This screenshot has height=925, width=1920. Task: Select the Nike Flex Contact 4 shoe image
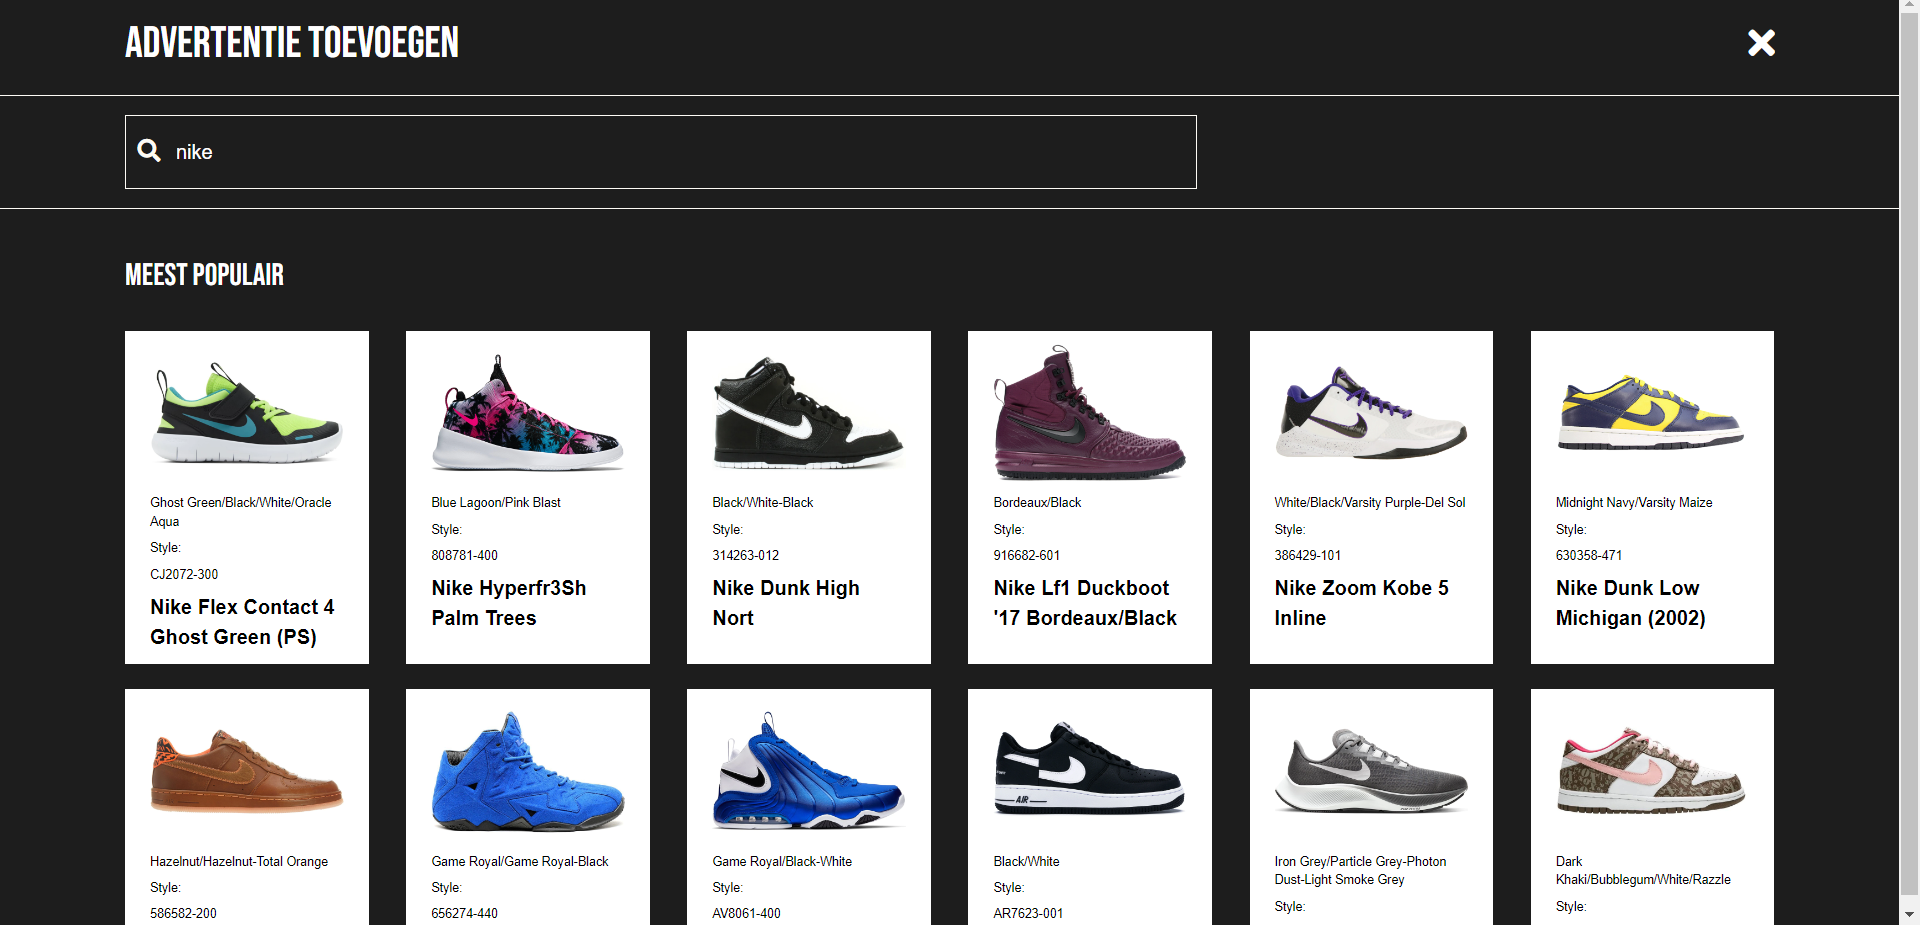(x=247, y=414)
